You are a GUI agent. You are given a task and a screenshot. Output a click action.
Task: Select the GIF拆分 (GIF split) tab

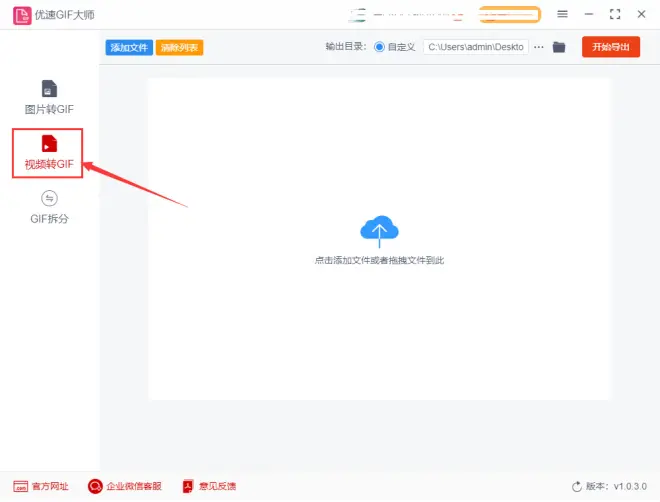click(49, 207)
